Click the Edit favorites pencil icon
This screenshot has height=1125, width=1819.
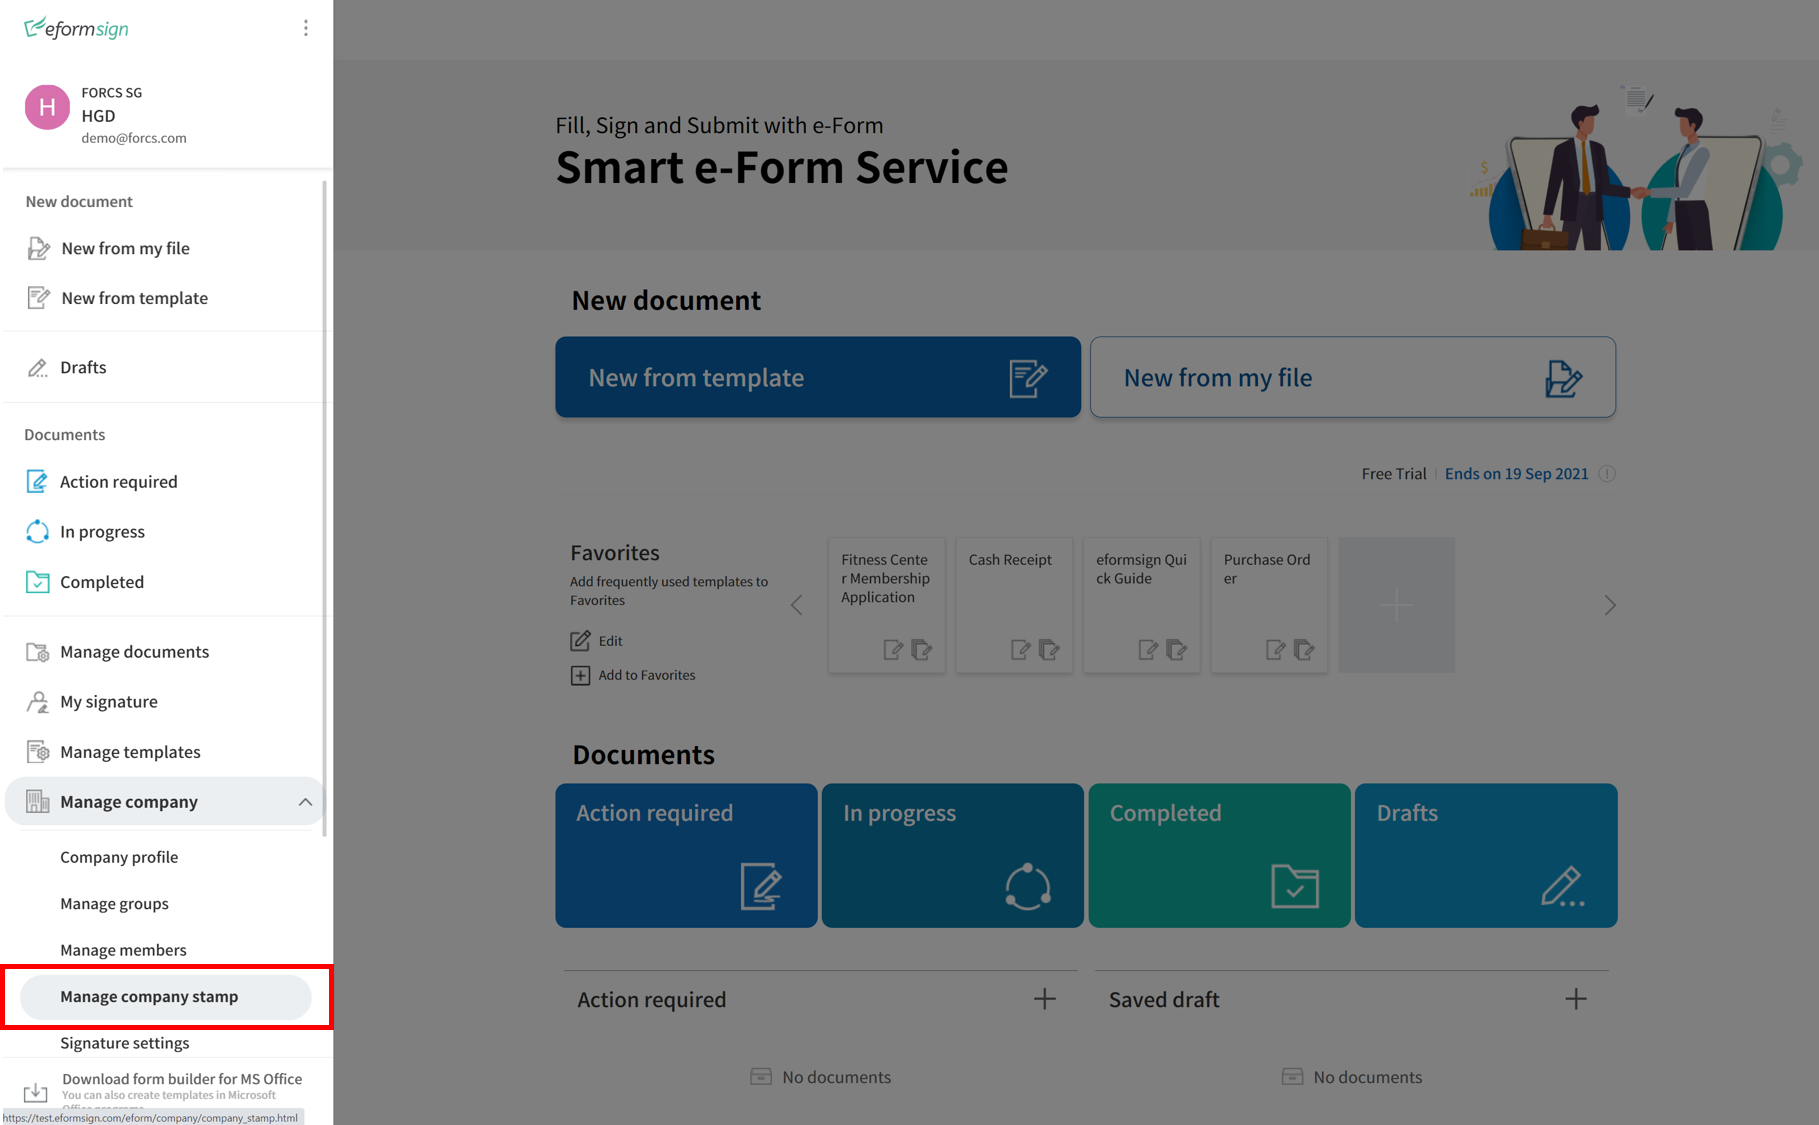(580, 641)
